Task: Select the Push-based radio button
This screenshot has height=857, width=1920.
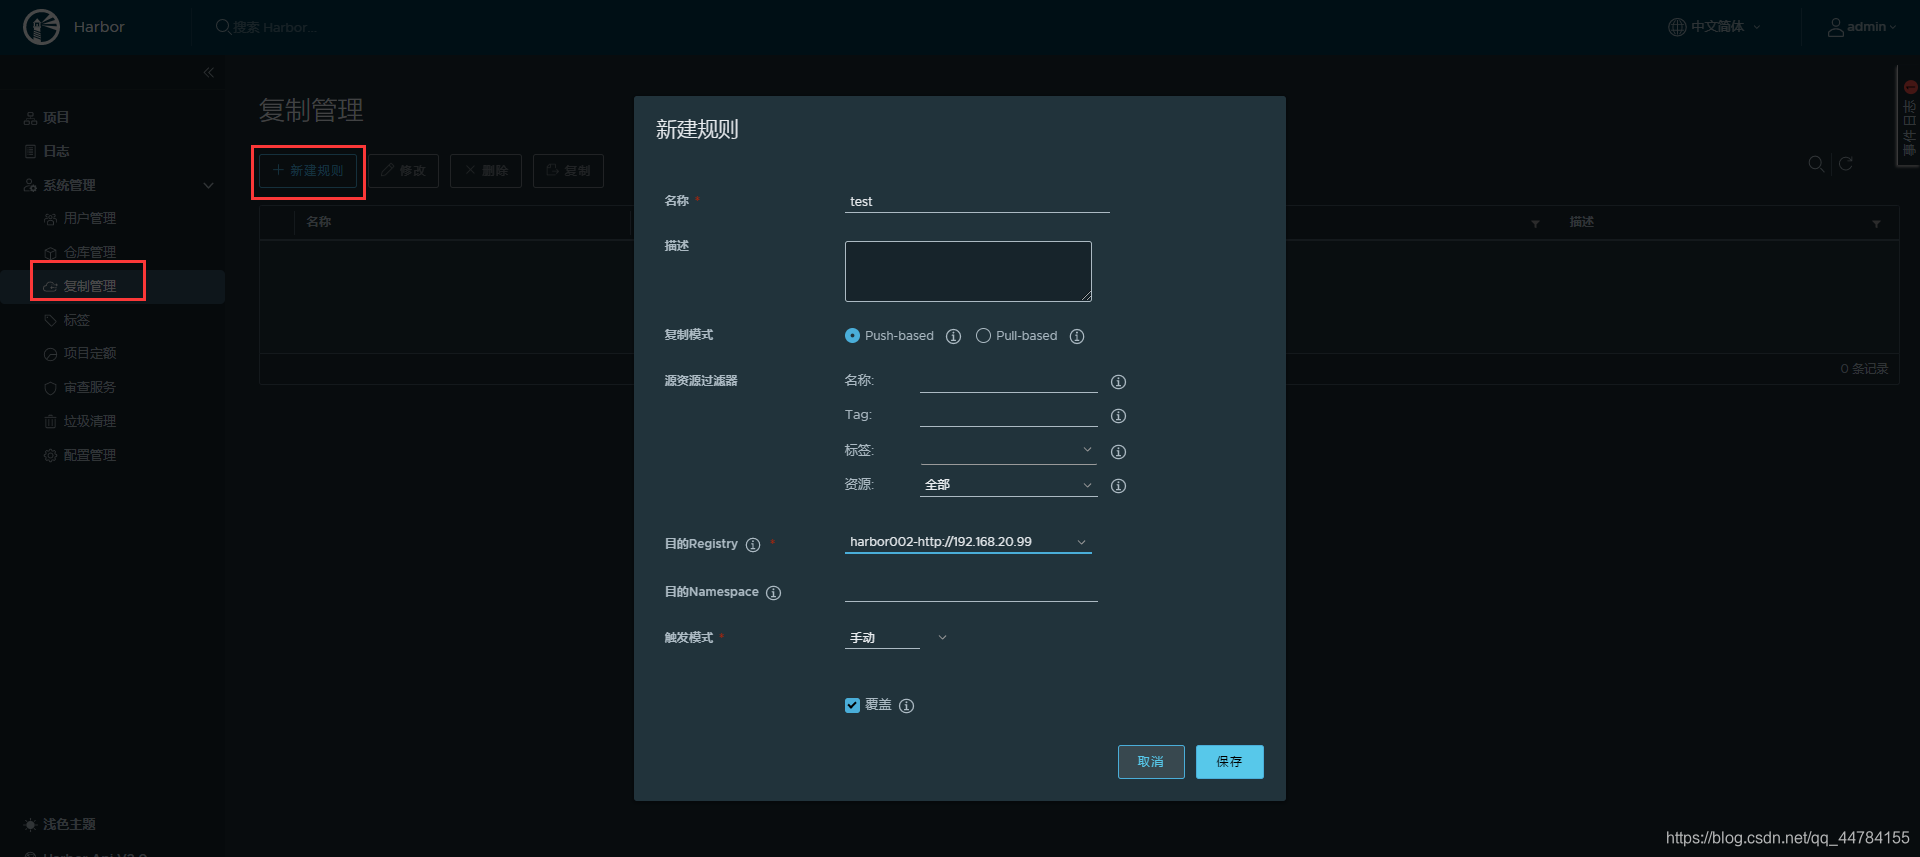Action: [852, 336]
